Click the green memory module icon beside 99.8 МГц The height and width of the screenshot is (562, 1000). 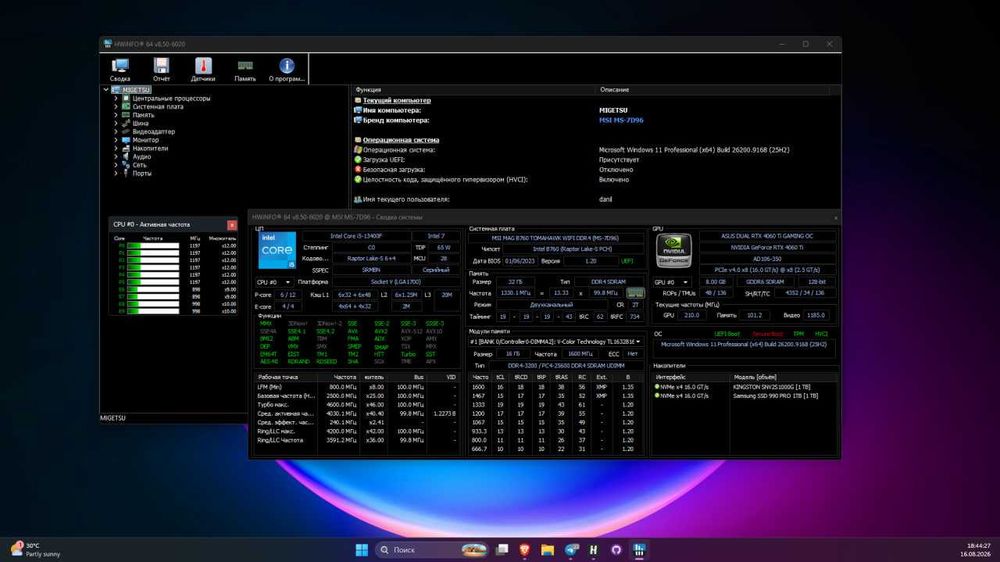tap(635, 293)
